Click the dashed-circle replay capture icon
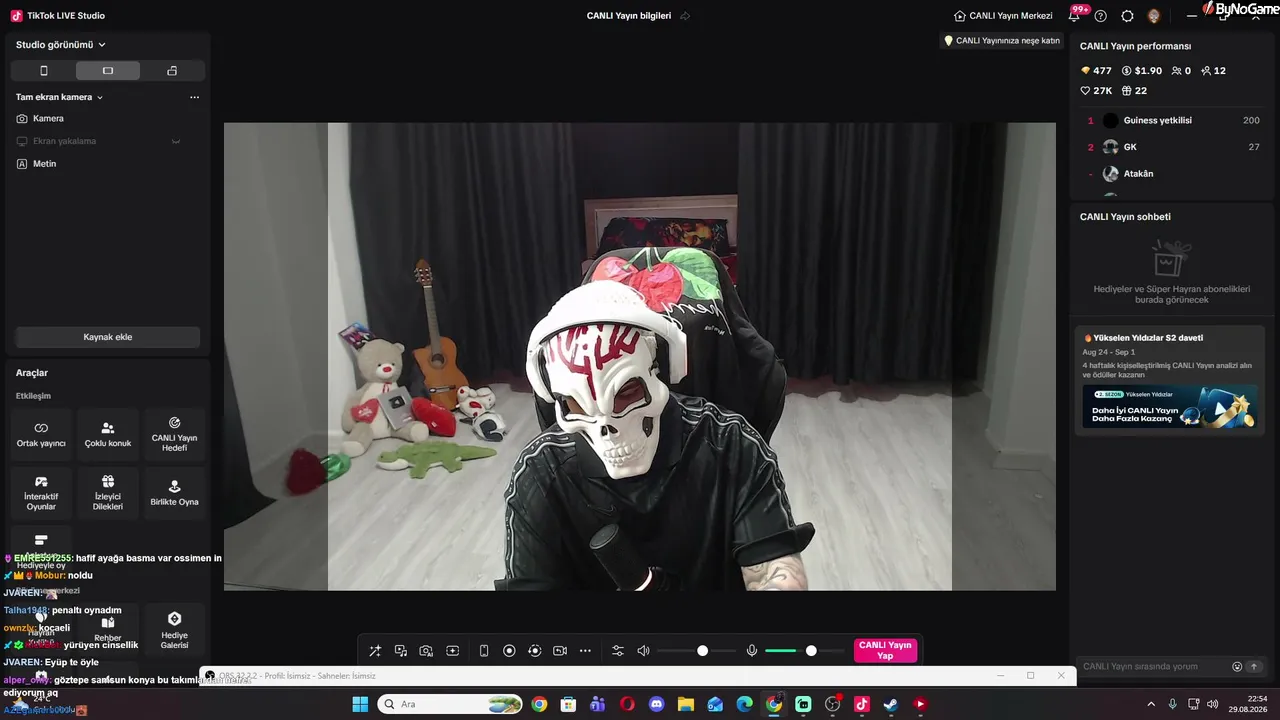 pyautogui.click(x=535, y=651)
